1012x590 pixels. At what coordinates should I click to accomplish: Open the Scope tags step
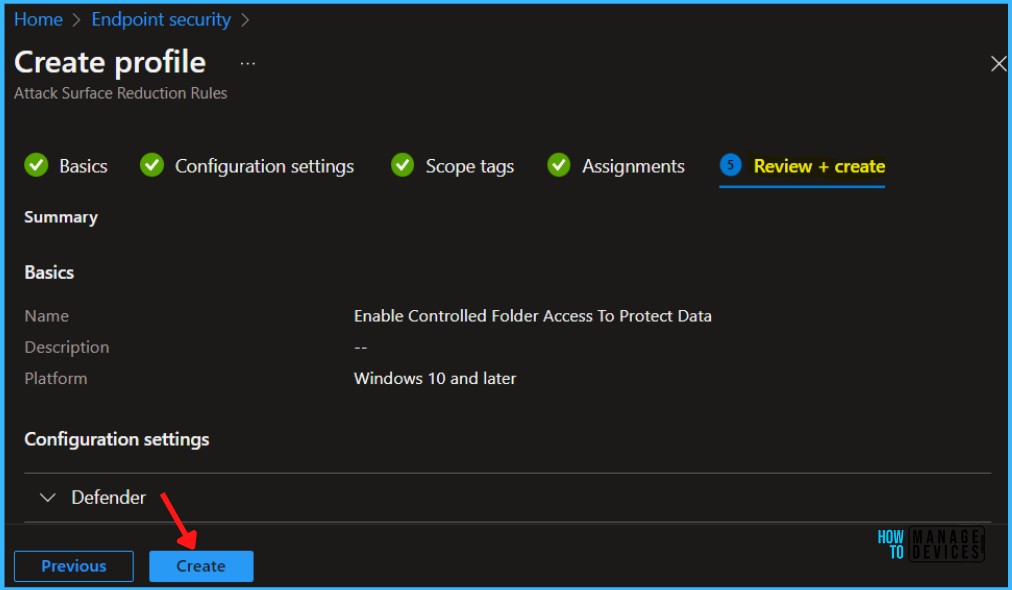tap(469, 167)
